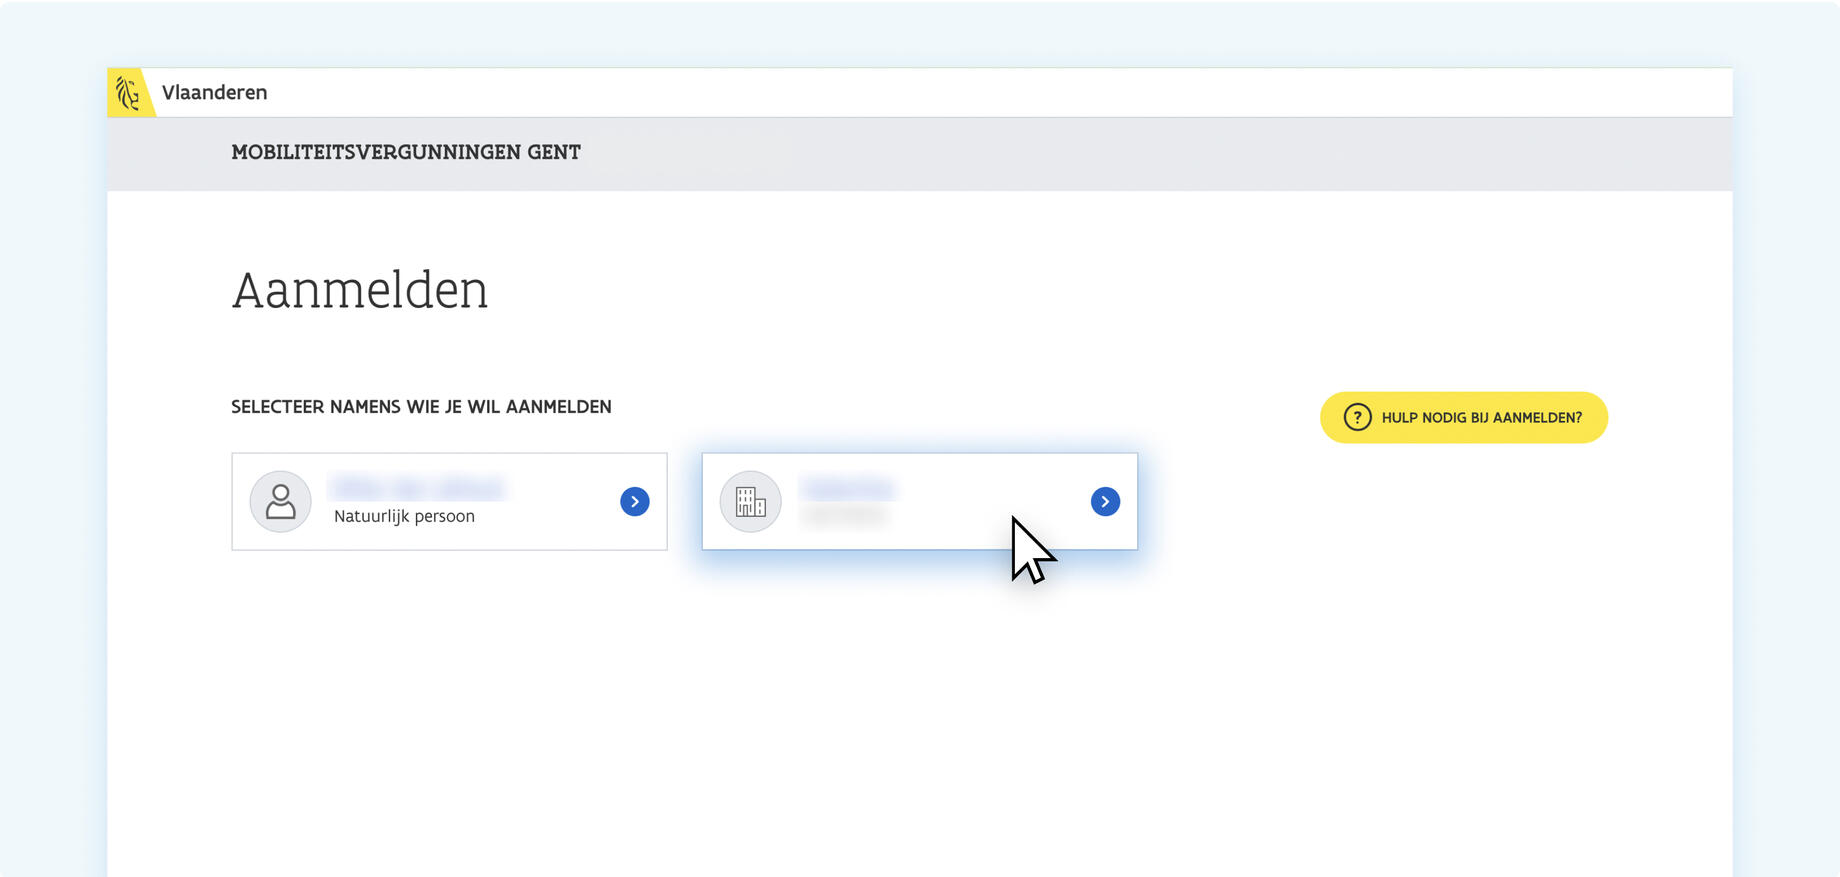
Task: Click arrow on Natuurlijk persoon card
Action: (x=635, y=501)
